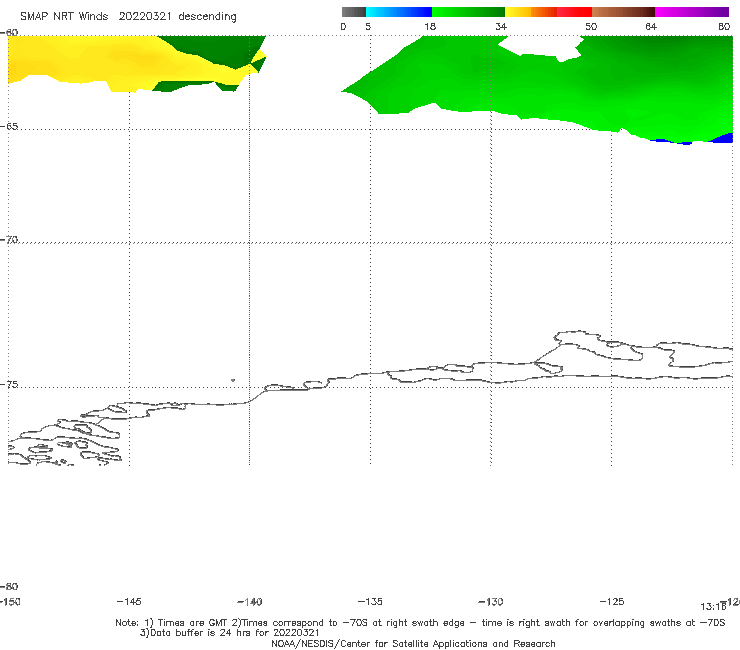Click the longitude label '-135'
The width and height of the screenshot is (740, 650).
370,602
